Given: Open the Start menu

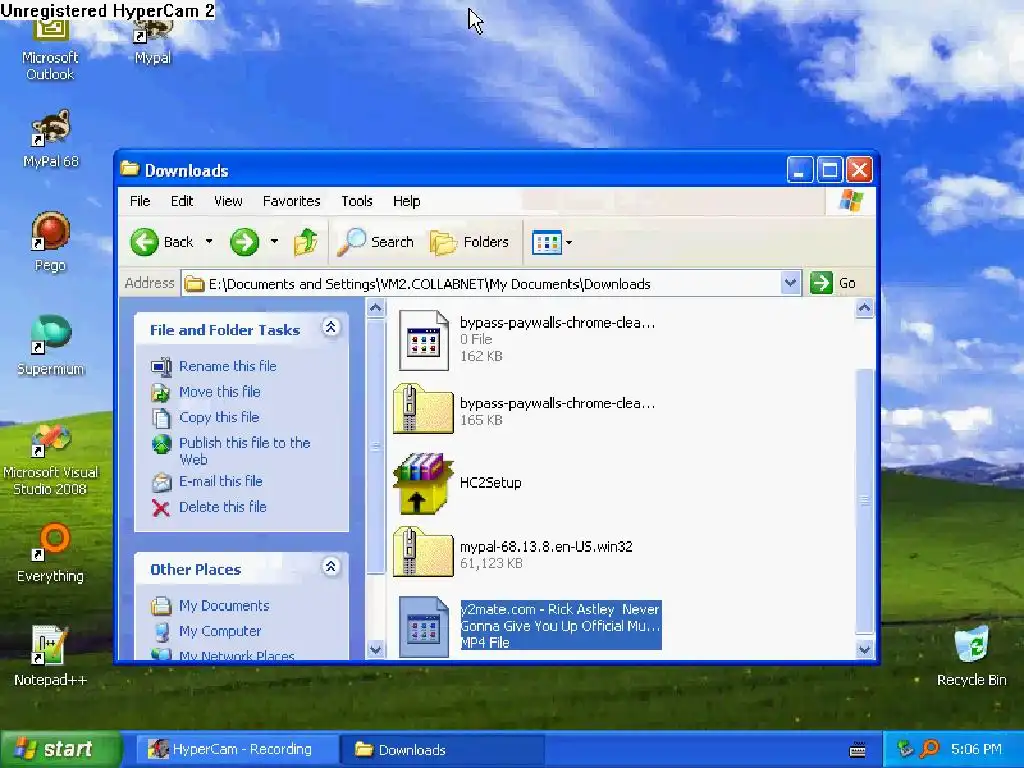Looking at the screenshot, I should 60,748.
